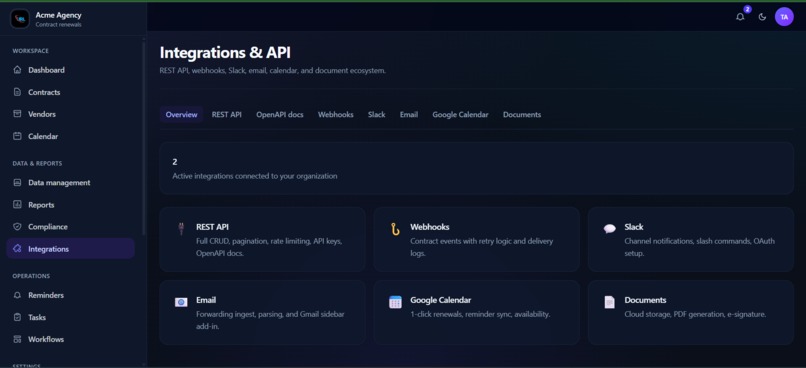Open the Google Calendar card title

(x=441, y=300)
